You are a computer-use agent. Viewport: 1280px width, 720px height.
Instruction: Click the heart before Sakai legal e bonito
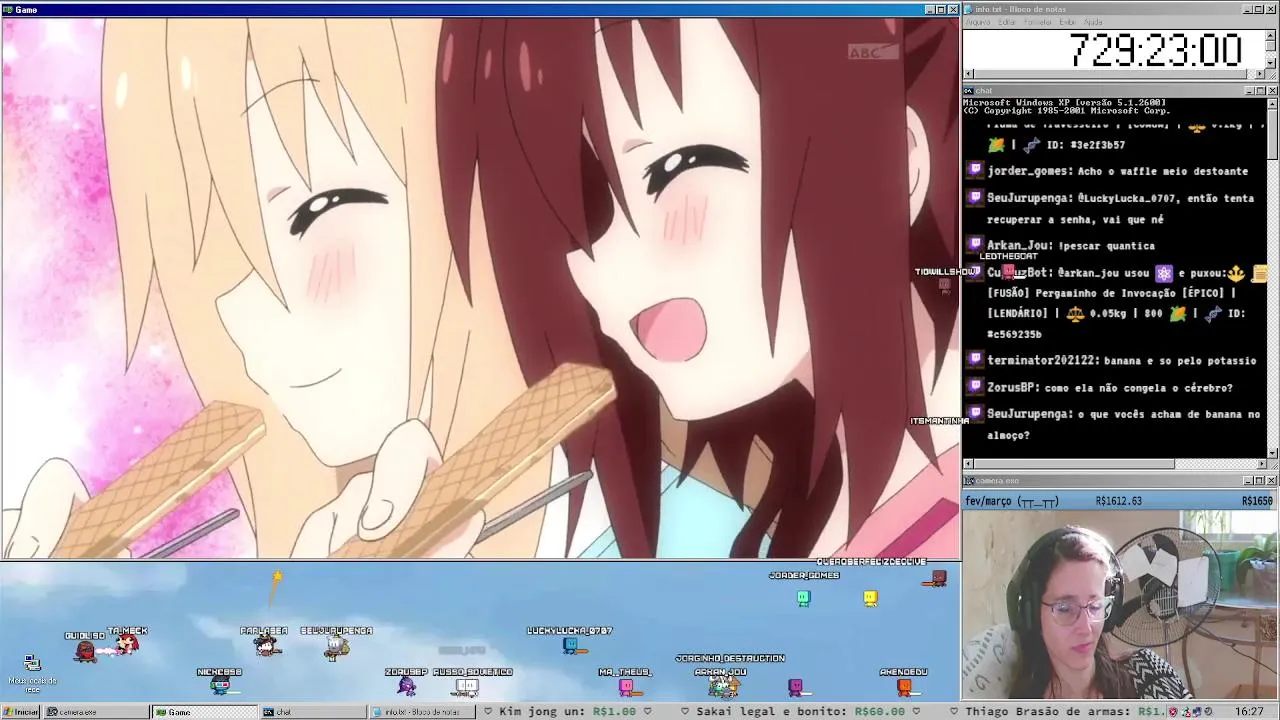[x=685, y=712]
